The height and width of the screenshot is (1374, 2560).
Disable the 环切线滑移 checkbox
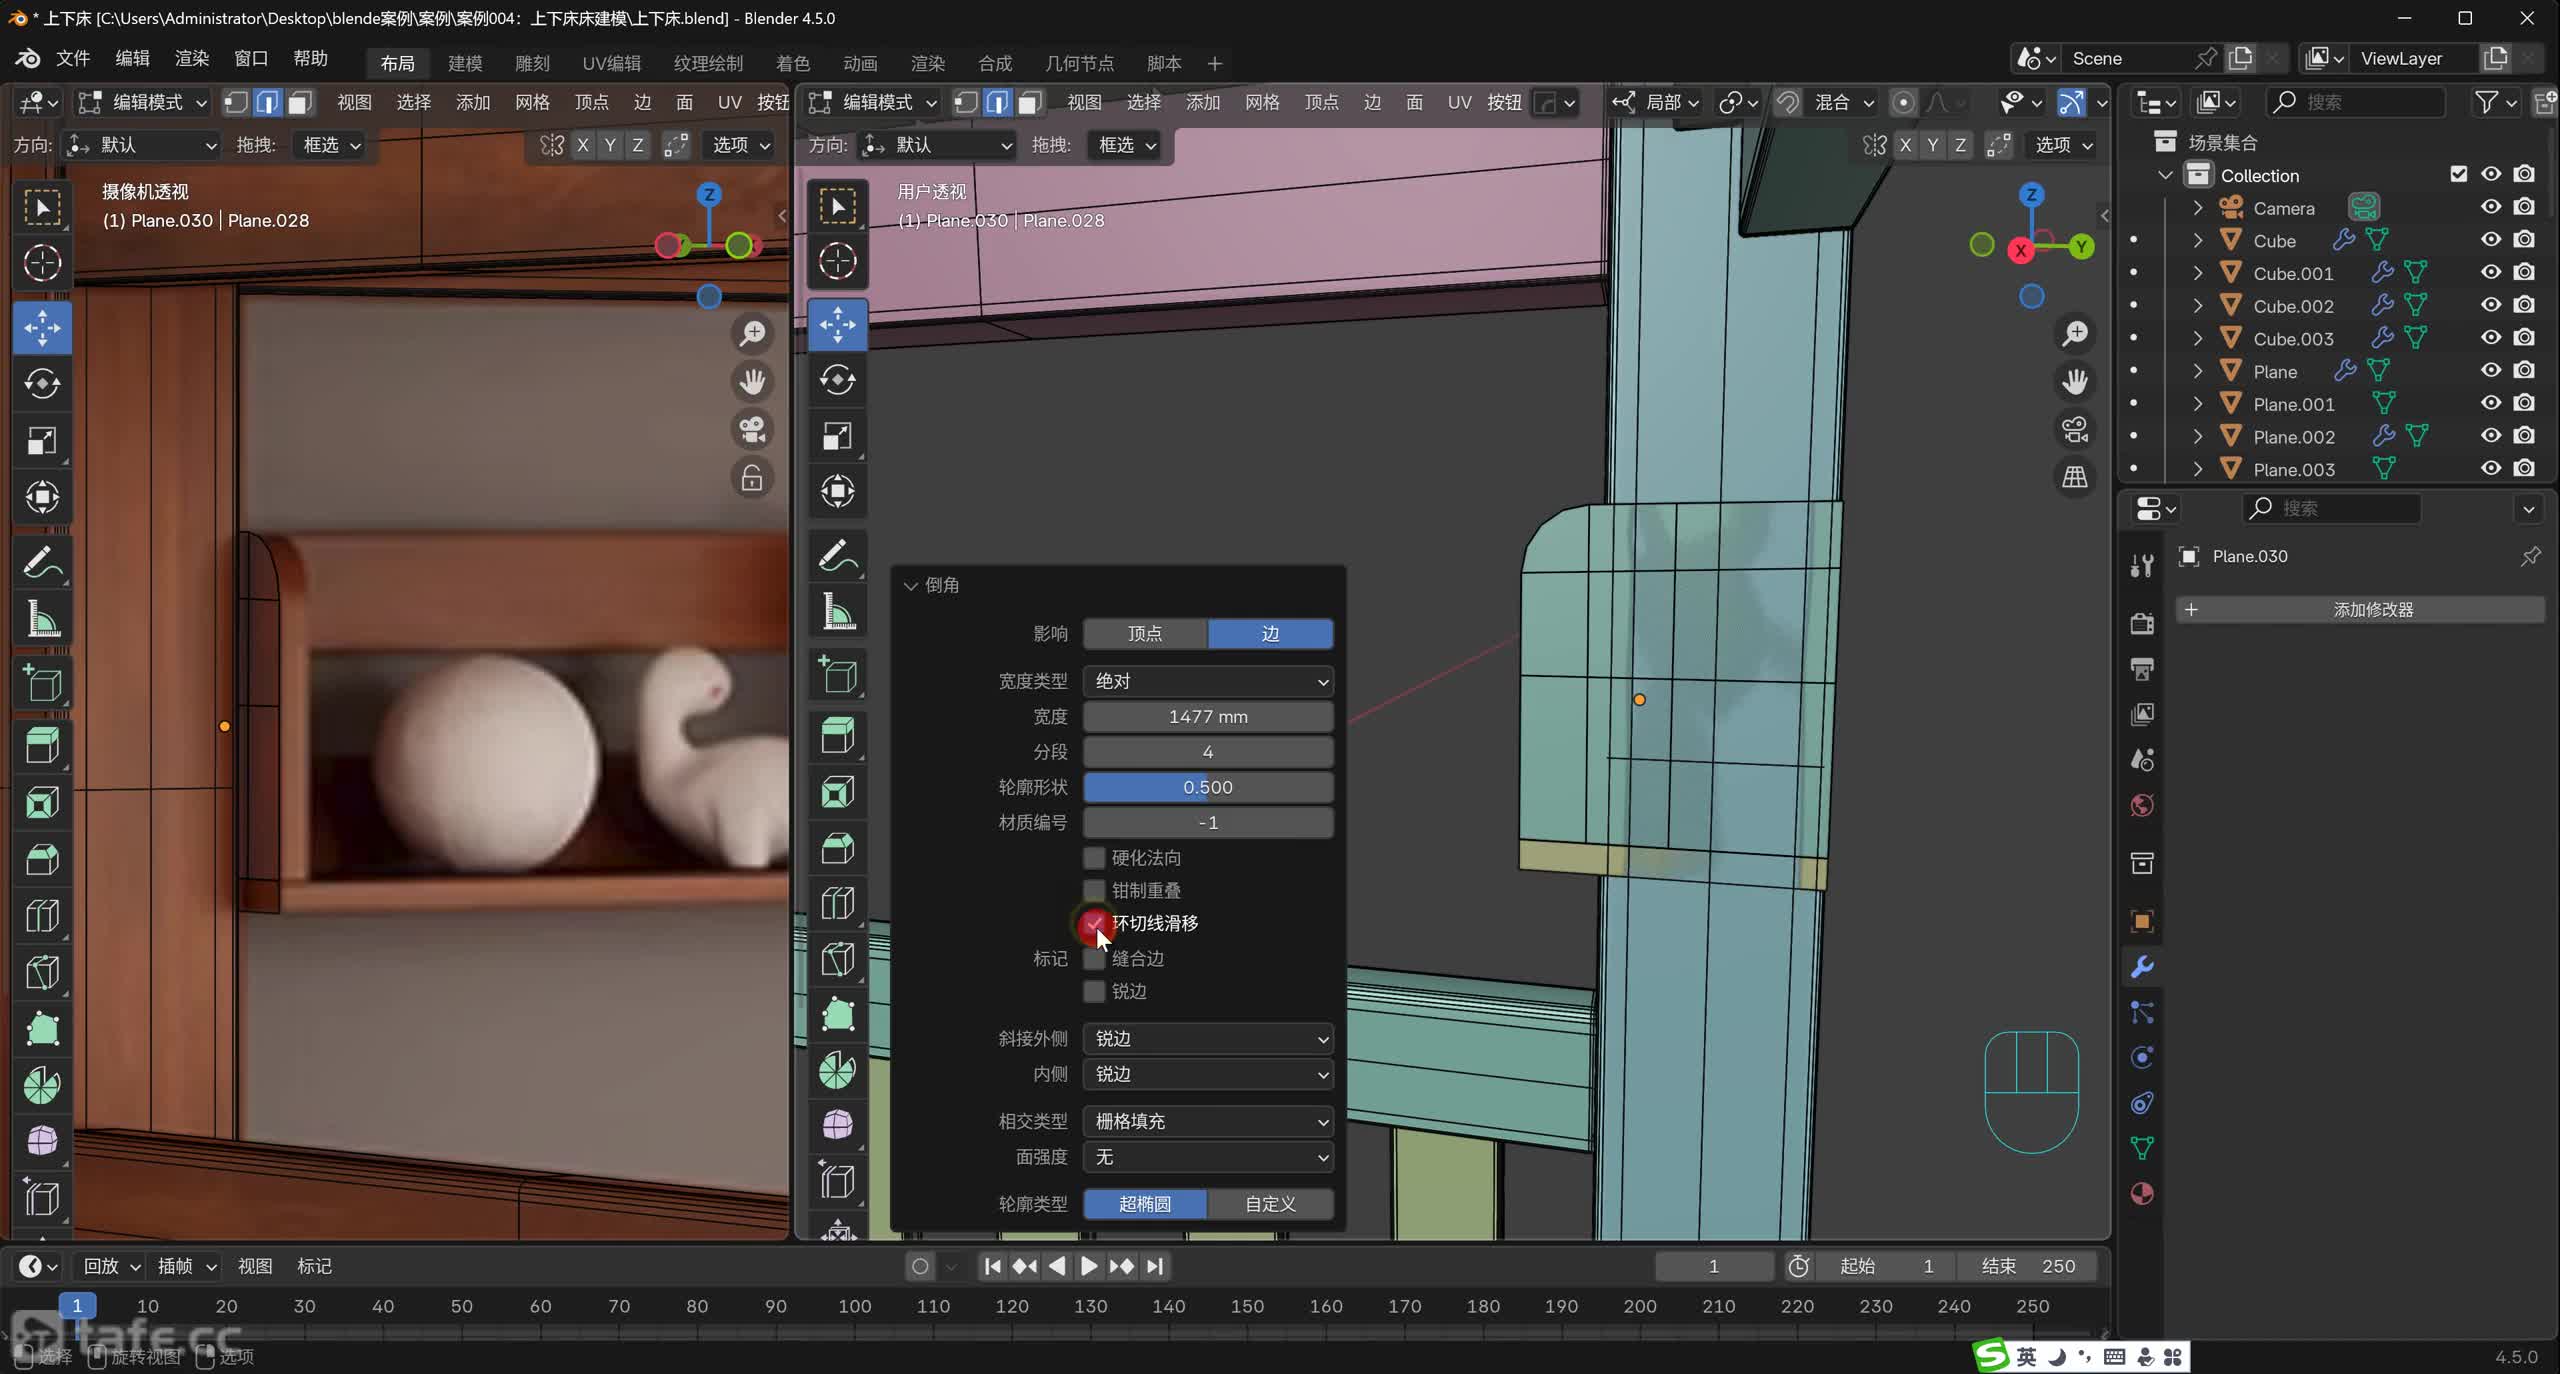pyautogui.click(x=1094, y=922)
